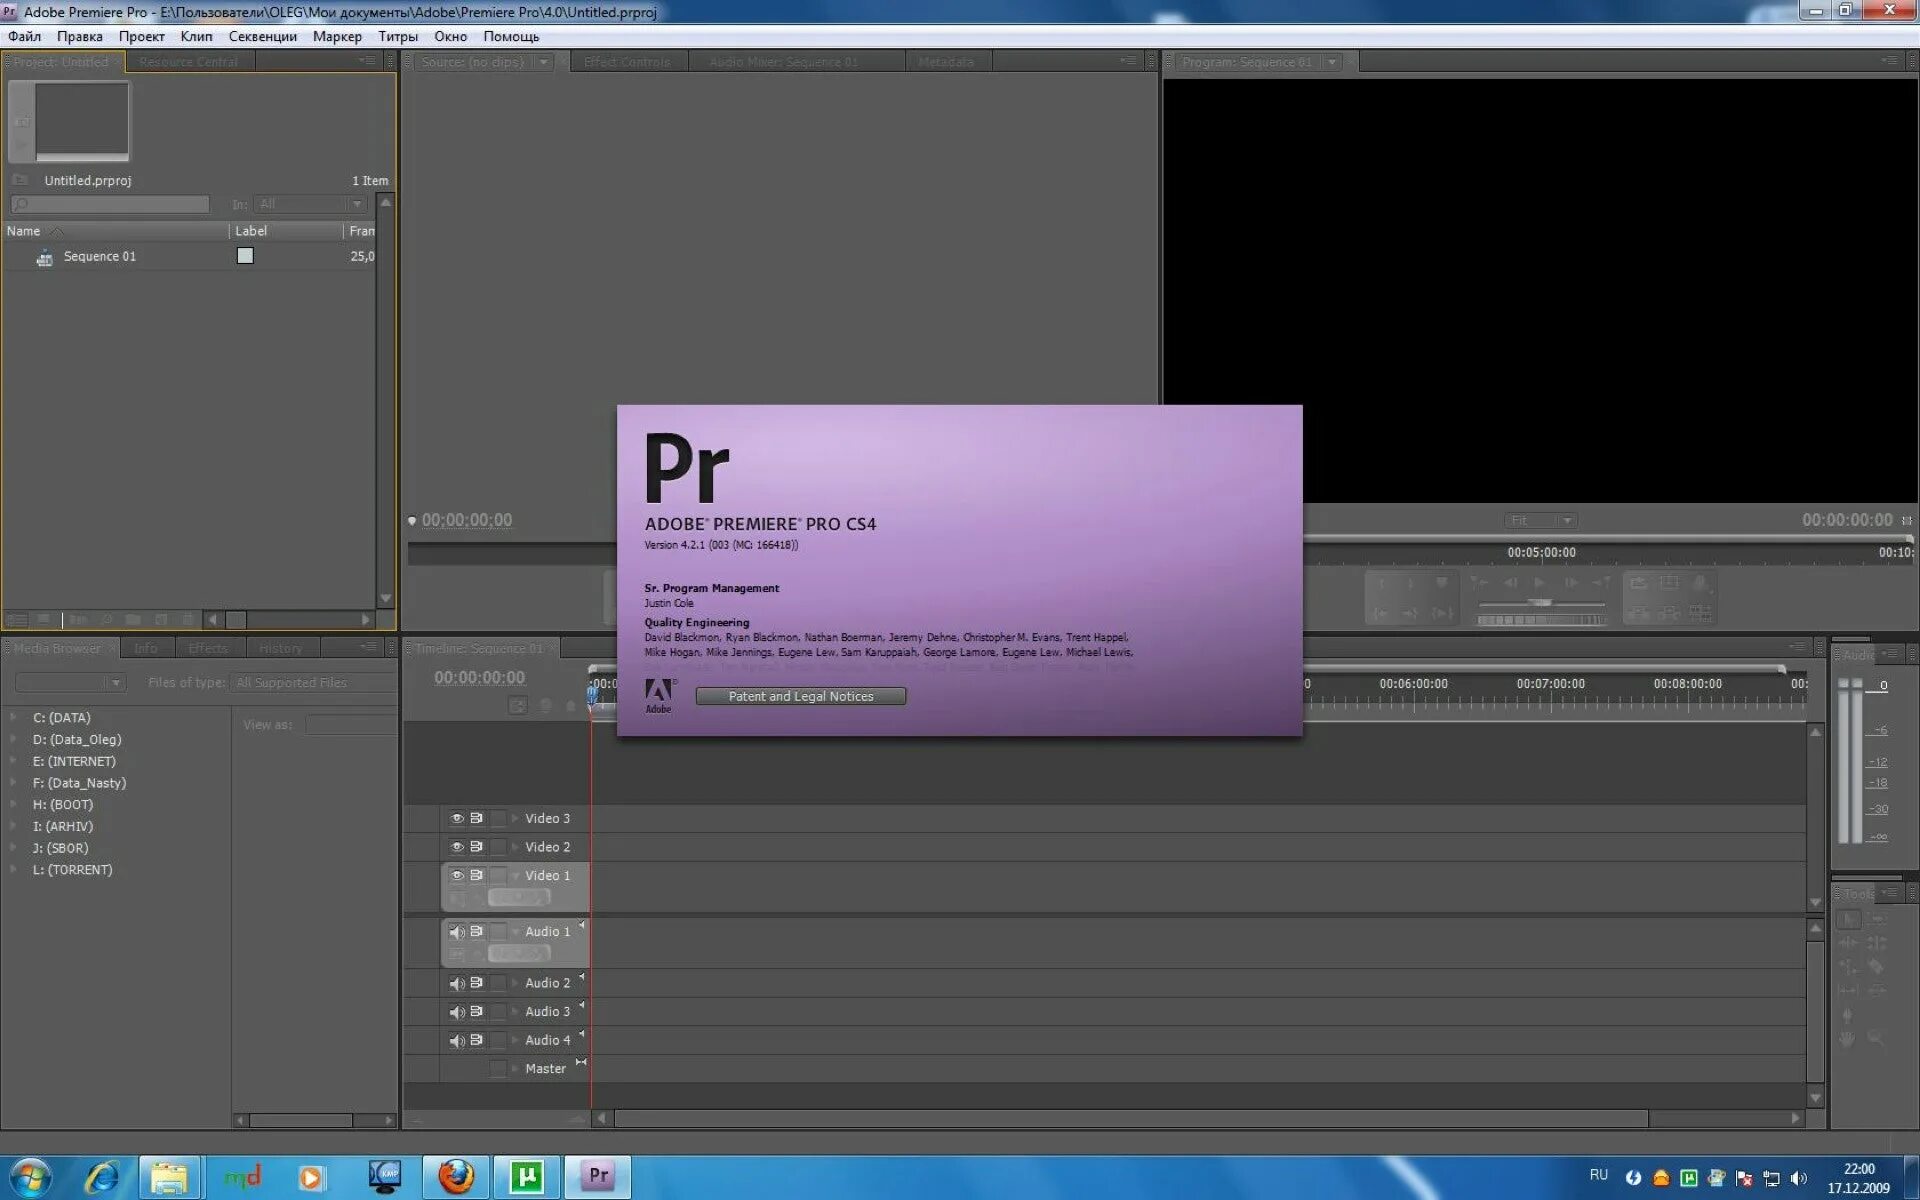
Task: Click the Sequence 01 icon in Project panel
Action: (x=45, y=258)
